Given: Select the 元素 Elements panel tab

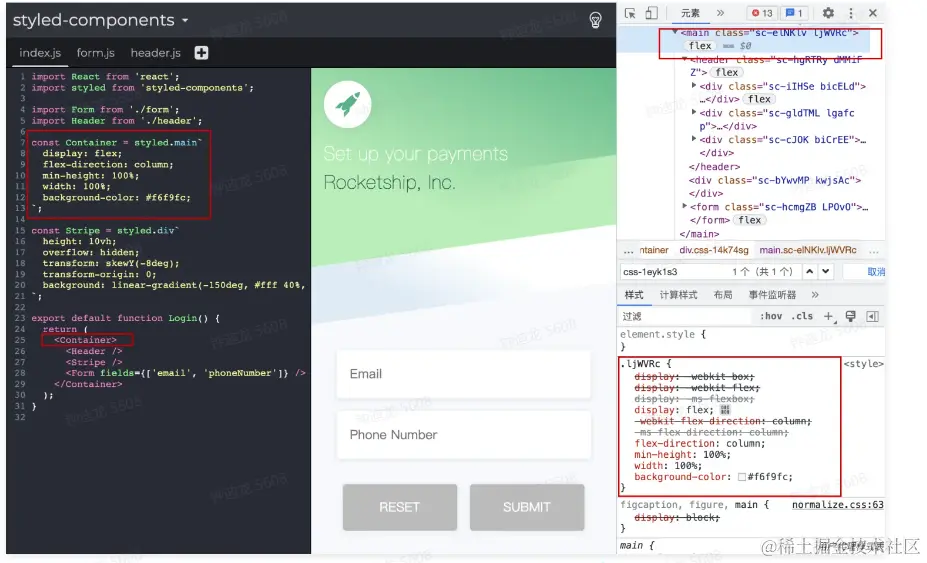Looking at the screenshot, I should pyautogui.click(x=690, y=13).
